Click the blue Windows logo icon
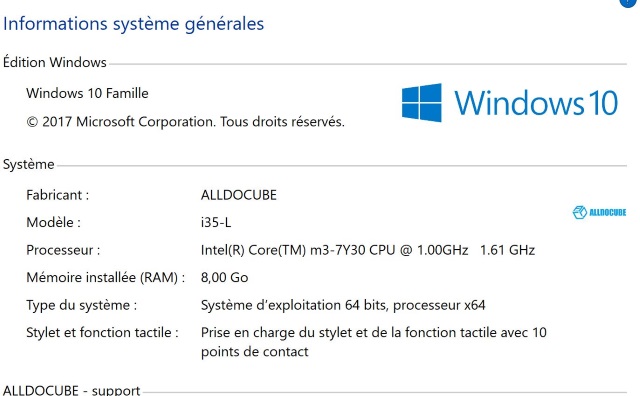This screenshot has width=640, height=396. 422,102
